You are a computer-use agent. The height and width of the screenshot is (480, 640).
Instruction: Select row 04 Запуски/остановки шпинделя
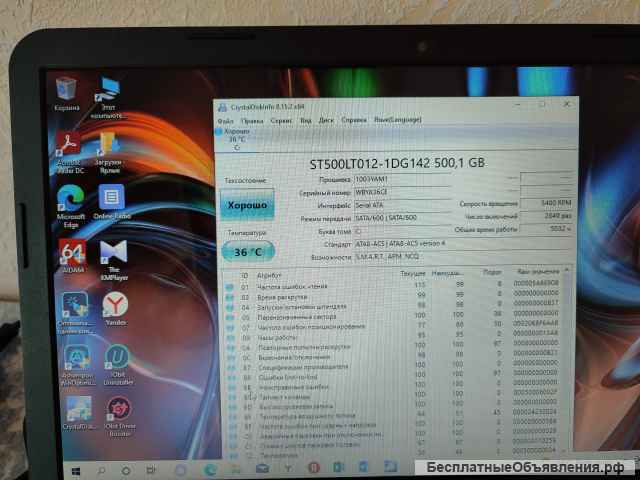point(394,306)
